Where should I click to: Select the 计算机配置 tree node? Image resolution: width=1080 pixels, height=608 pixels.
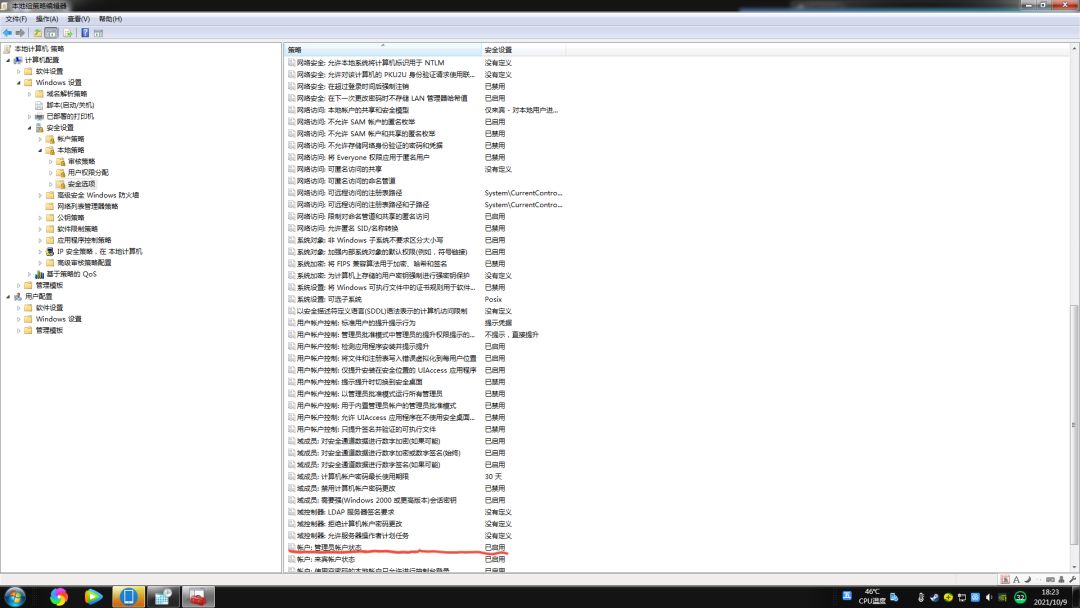(x=42, y=60)
